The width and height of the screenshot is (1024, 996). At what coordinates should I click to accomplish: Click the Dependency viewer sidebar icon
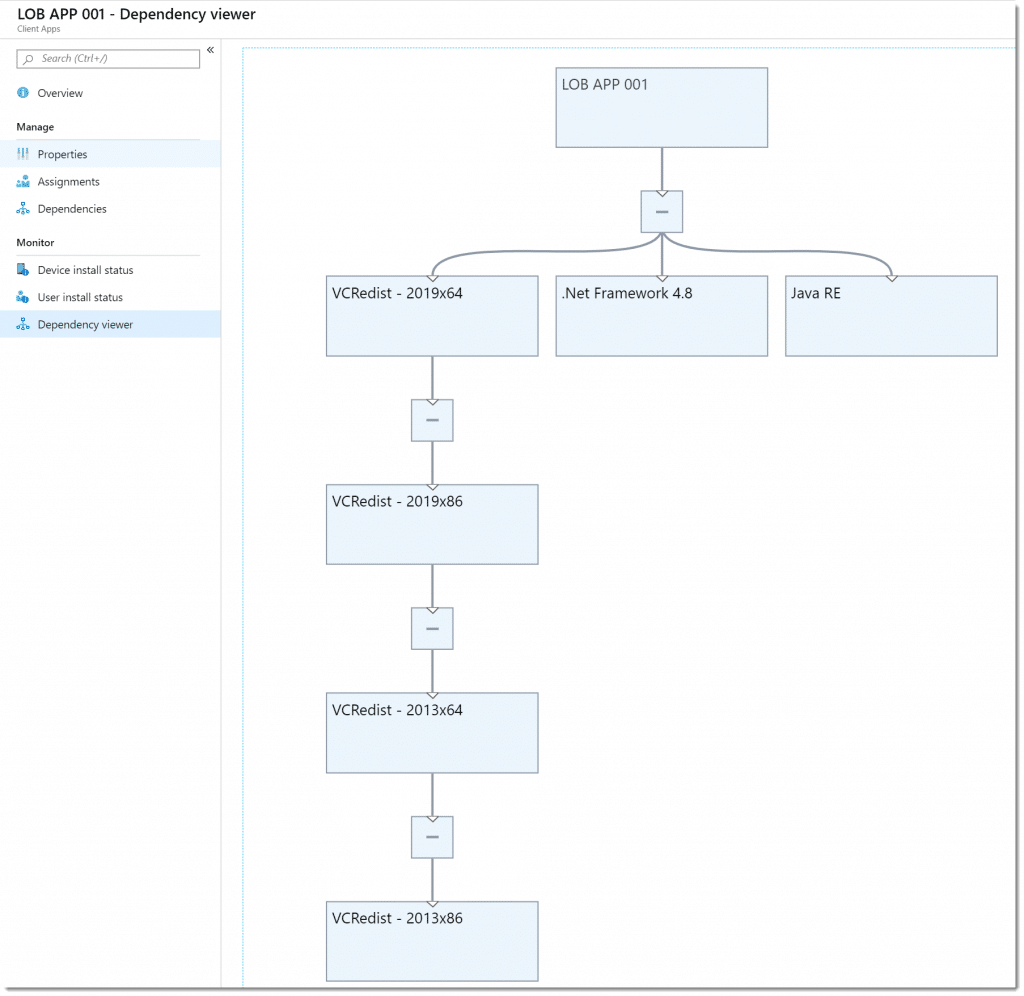coord(23,325)
